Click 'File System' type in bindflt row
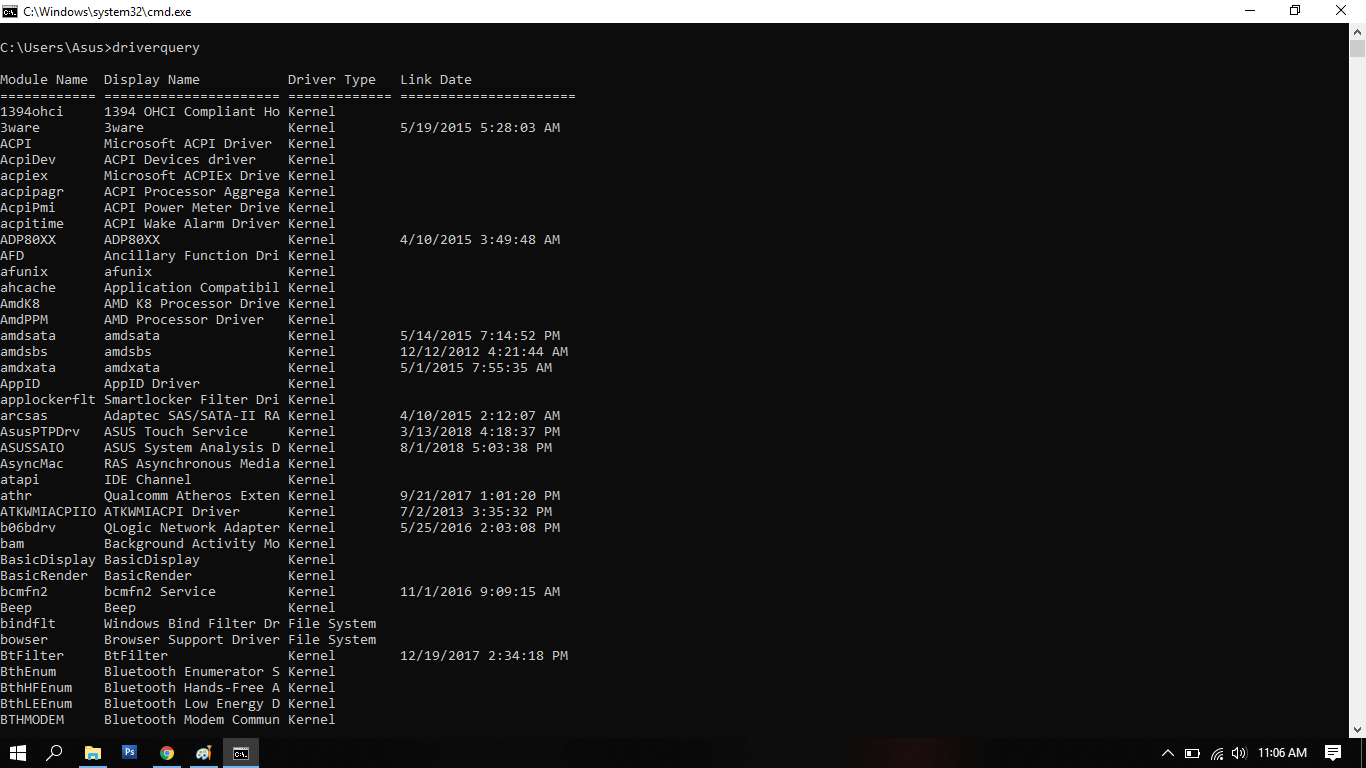Viewport: 1366px width, 768px height. point(332,624)
